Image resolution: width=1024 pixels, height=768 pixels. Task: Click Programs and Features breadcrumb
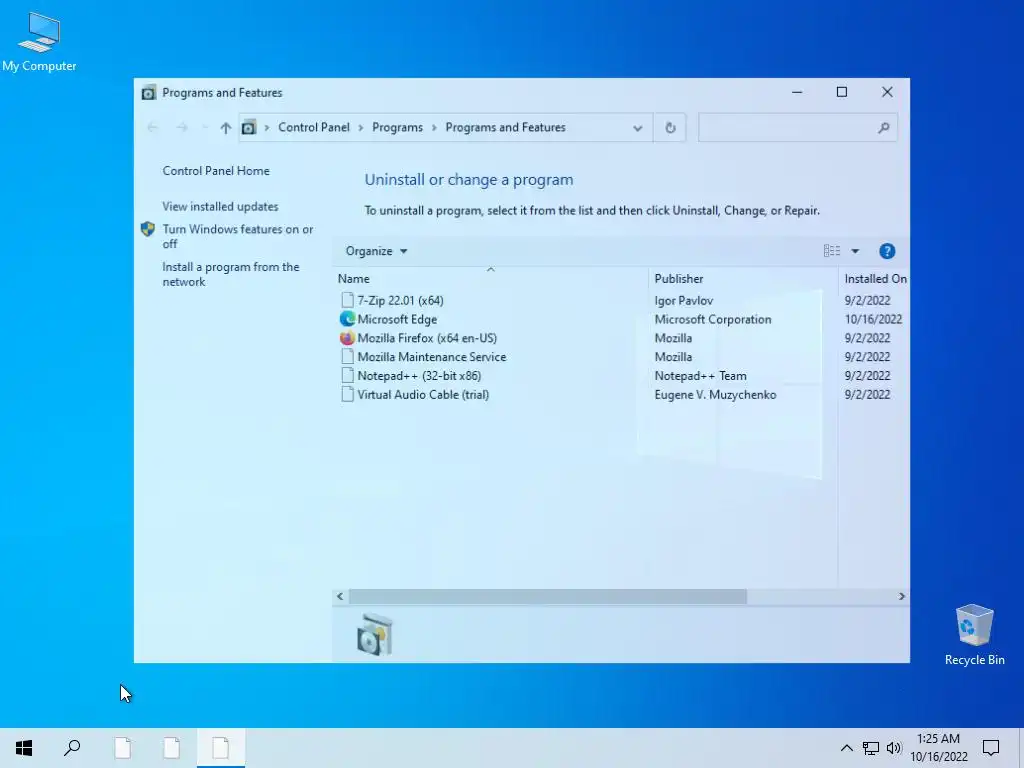click(x=505, y=127)
